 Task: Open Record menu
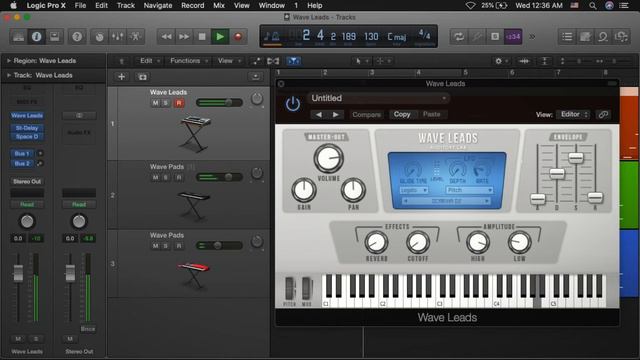click(193, 5)
